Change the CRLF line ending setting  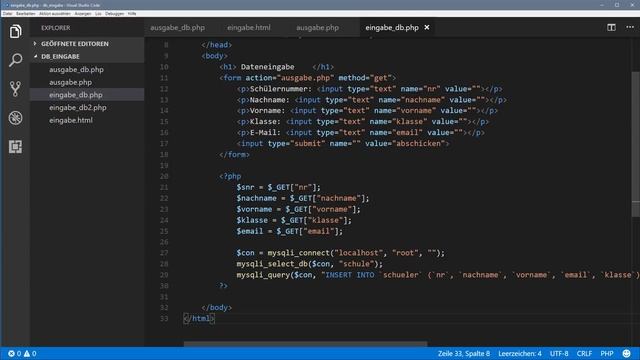584,353
